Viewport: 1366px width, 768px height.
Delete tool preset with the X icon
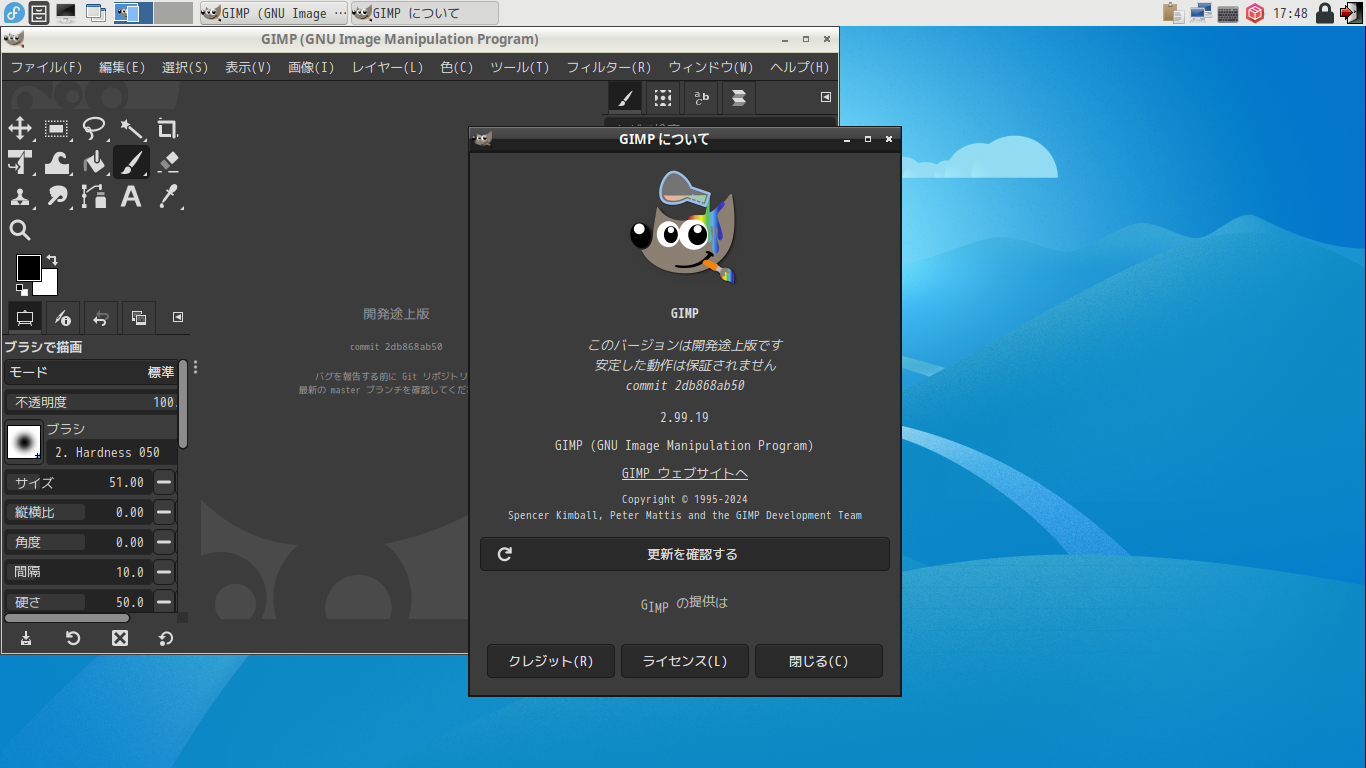120,638
